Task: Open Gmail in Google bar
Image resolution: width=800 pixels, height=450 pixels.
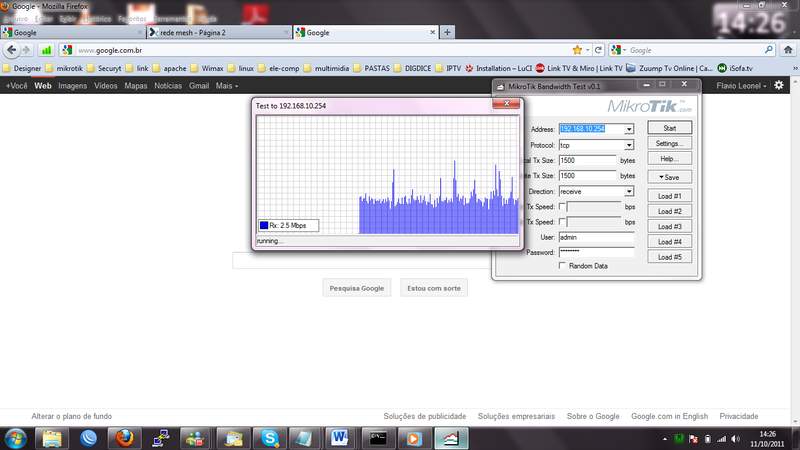Action: click(x=198, y=86)
